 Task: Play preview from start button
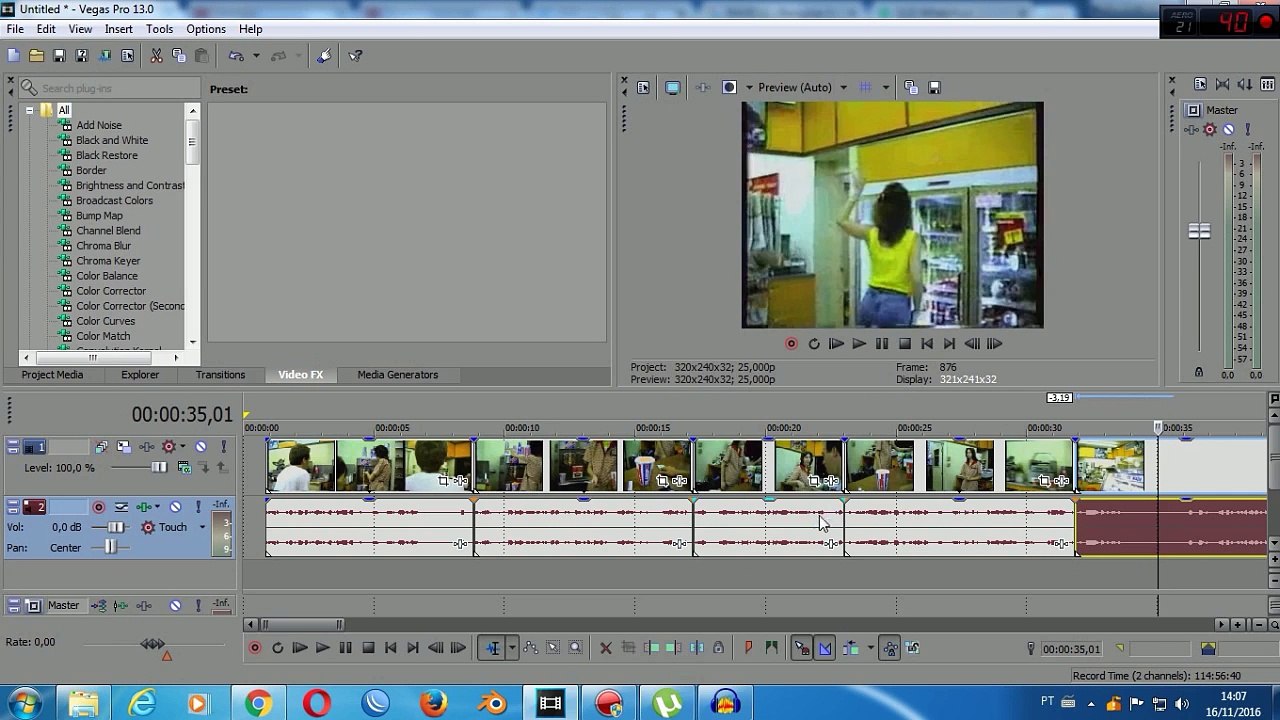(836, 343)
